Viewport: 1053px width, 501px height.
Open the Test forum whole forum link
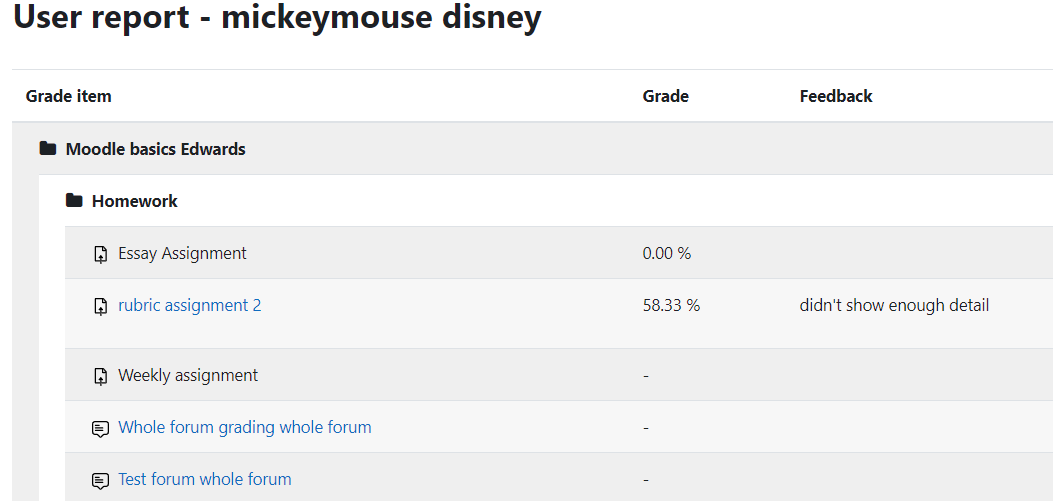click(205, 479)
